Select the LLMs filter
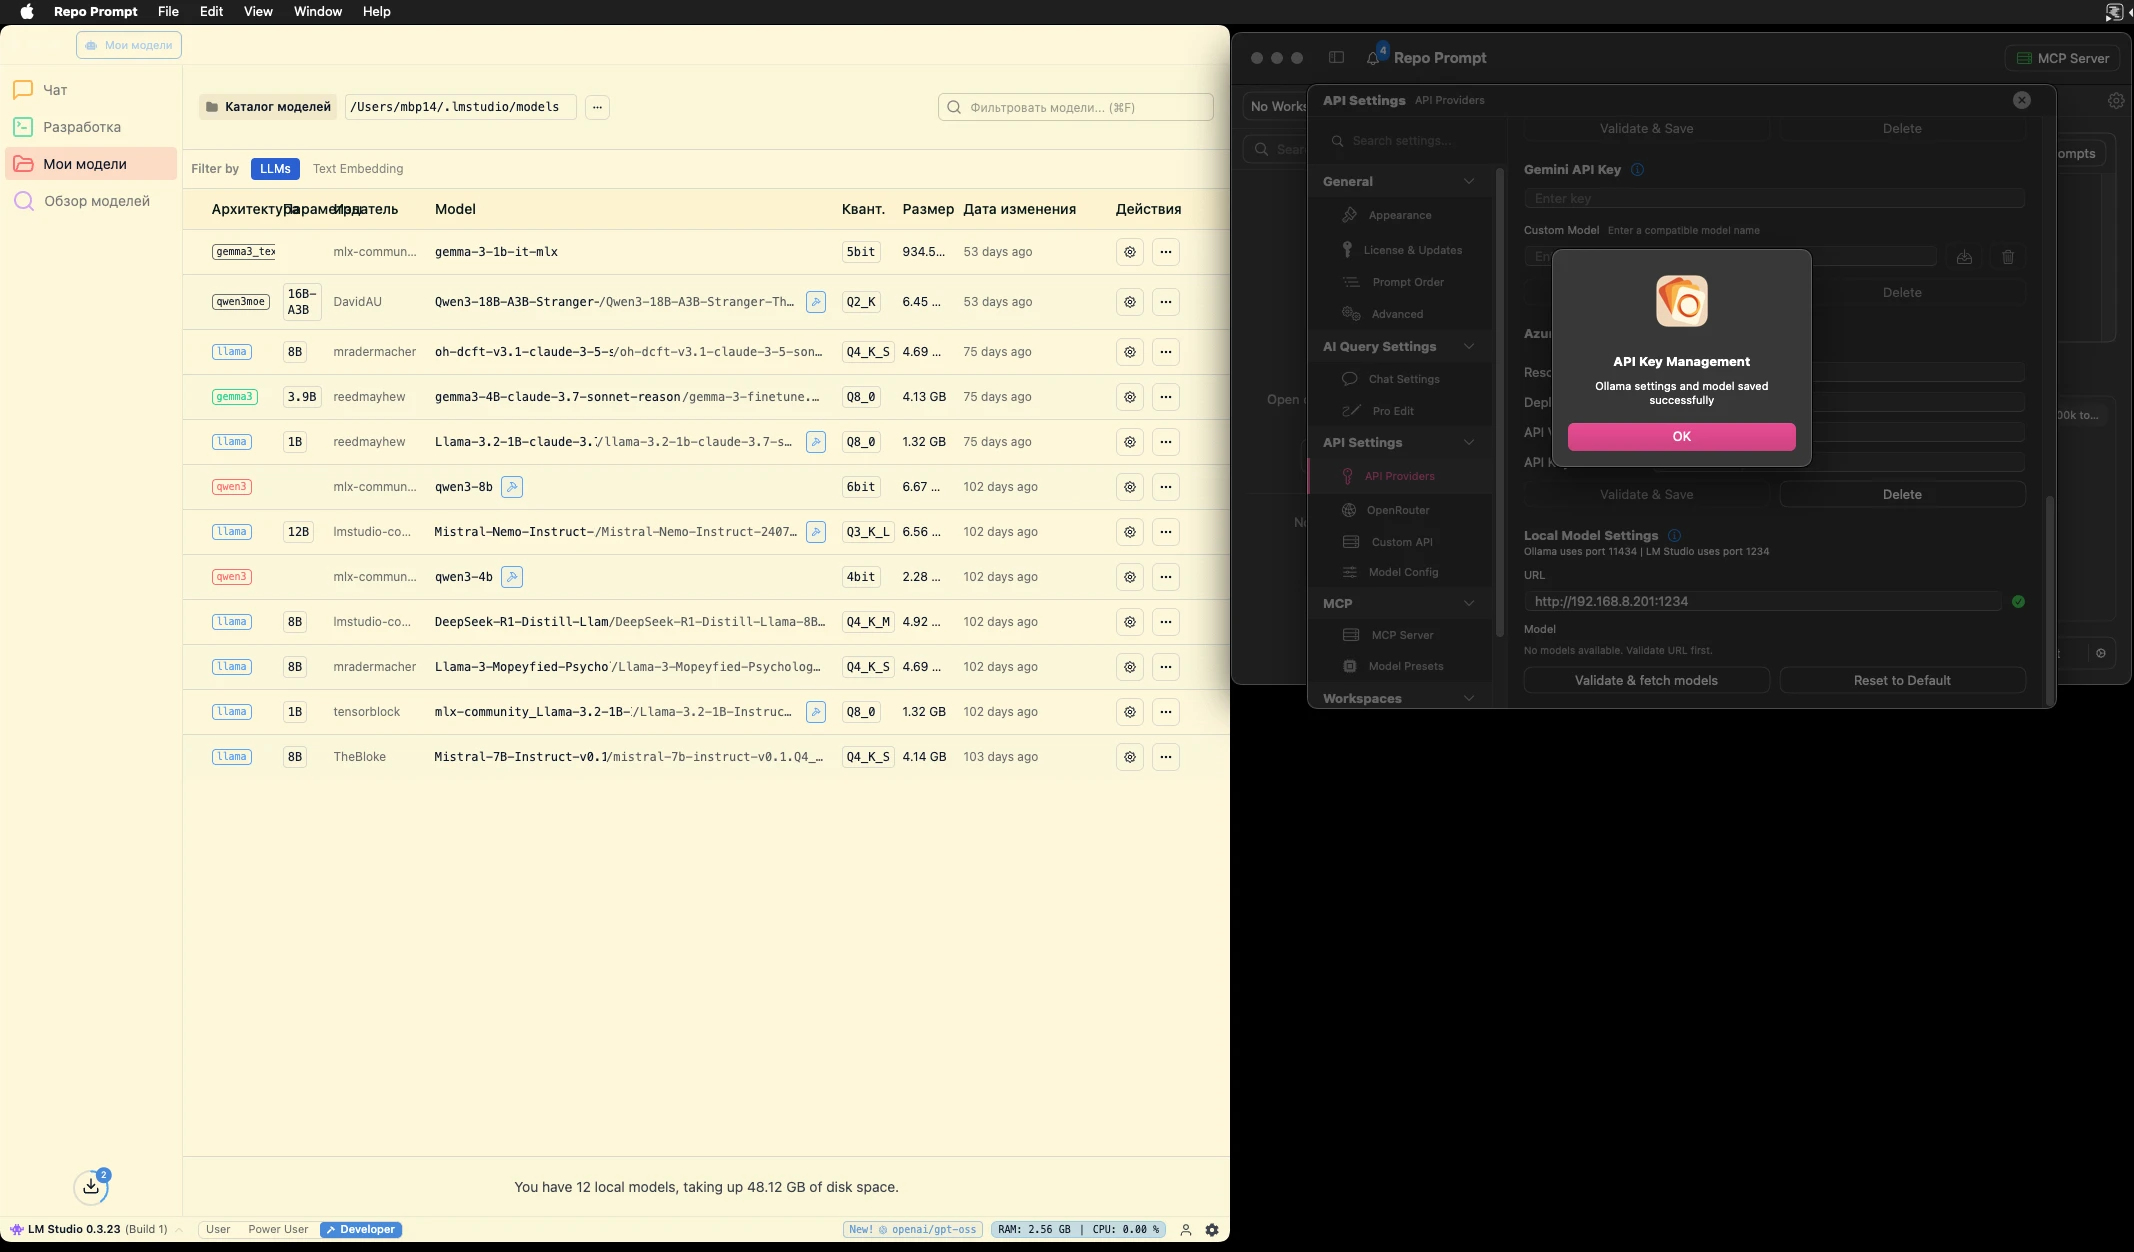Viewport: 2134px width, 1252px height. click(x=275, y=169)
